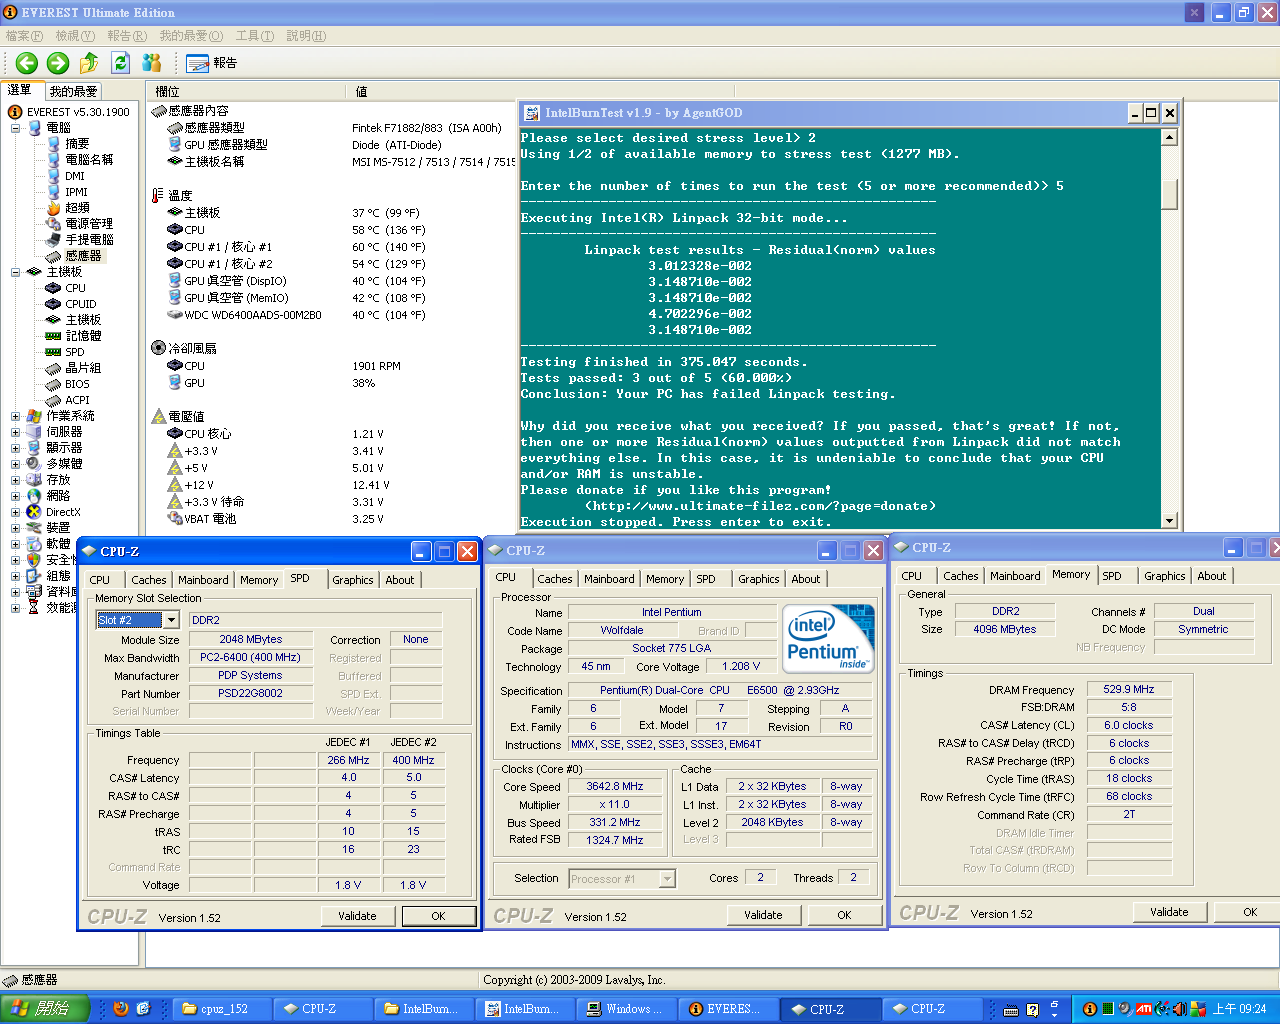Click the 報告 report toolbar button

(x=212, y=63)
